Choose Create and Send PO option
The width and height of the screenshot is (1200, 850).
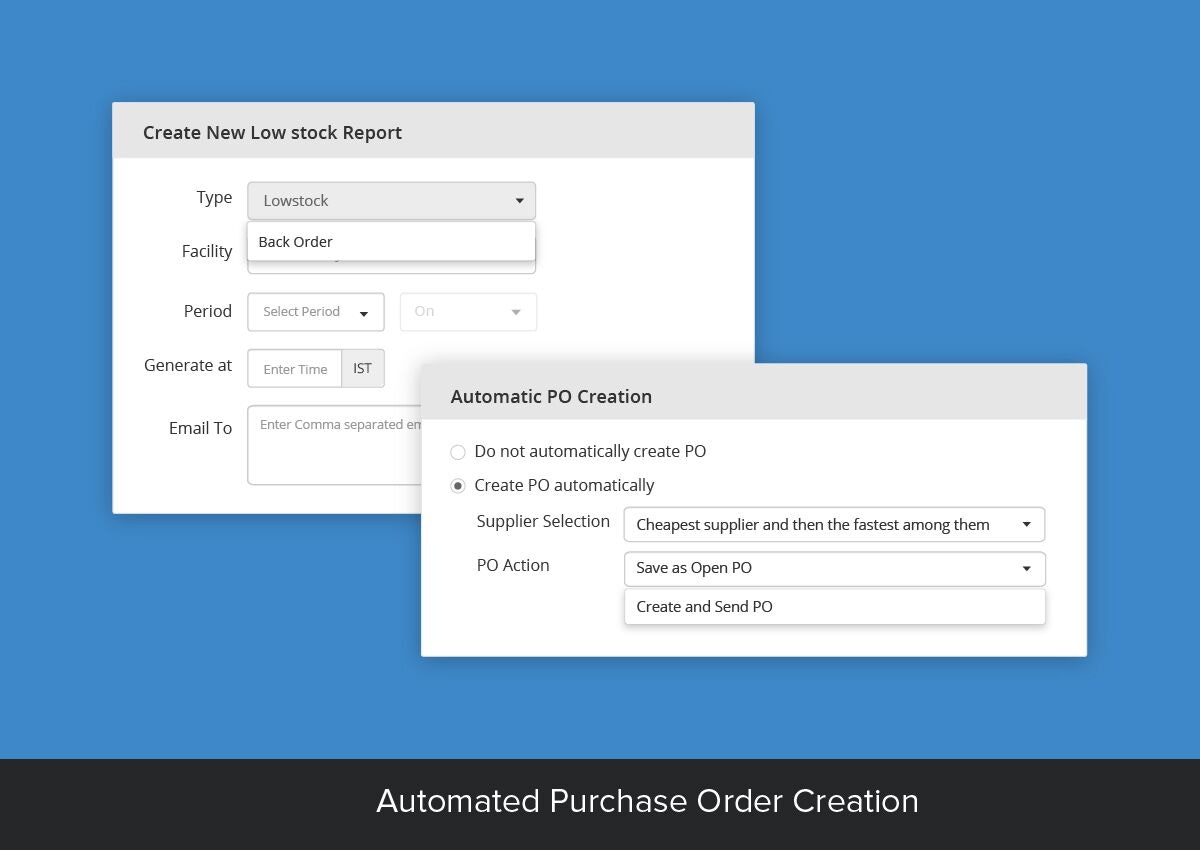coord(834,607)
